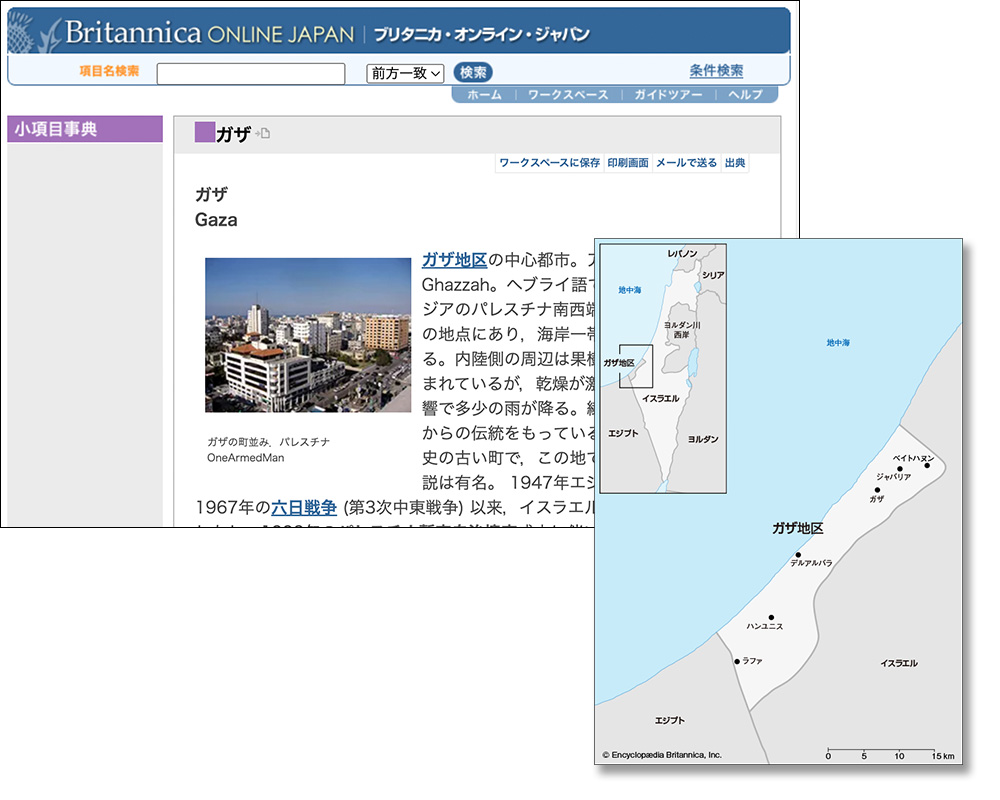The image size is (1000, 800).
Task: Open the ヘルプ tab
Action: pos(745,94)
